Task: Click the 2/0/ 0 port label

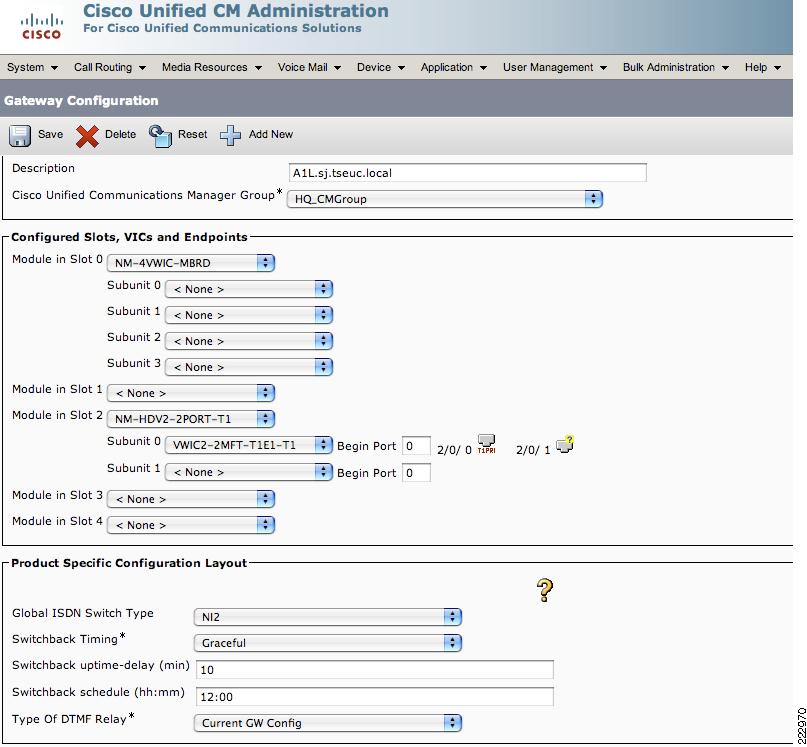Action: click(x=454, y=450)
